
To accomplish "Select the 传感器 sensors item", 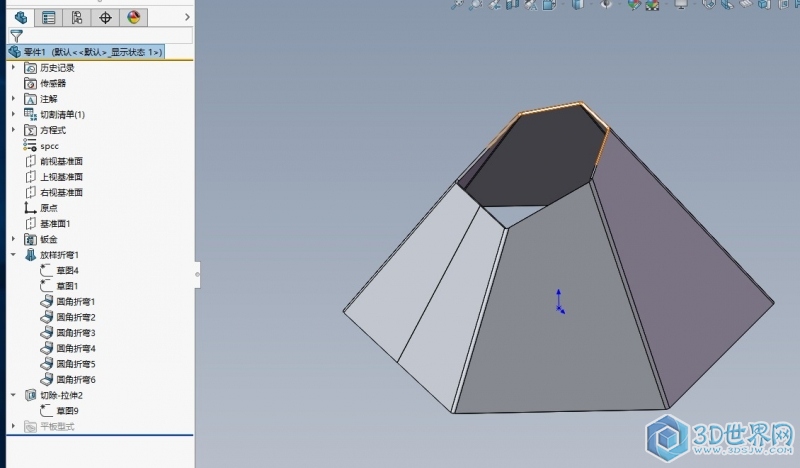I will [52, 84].
